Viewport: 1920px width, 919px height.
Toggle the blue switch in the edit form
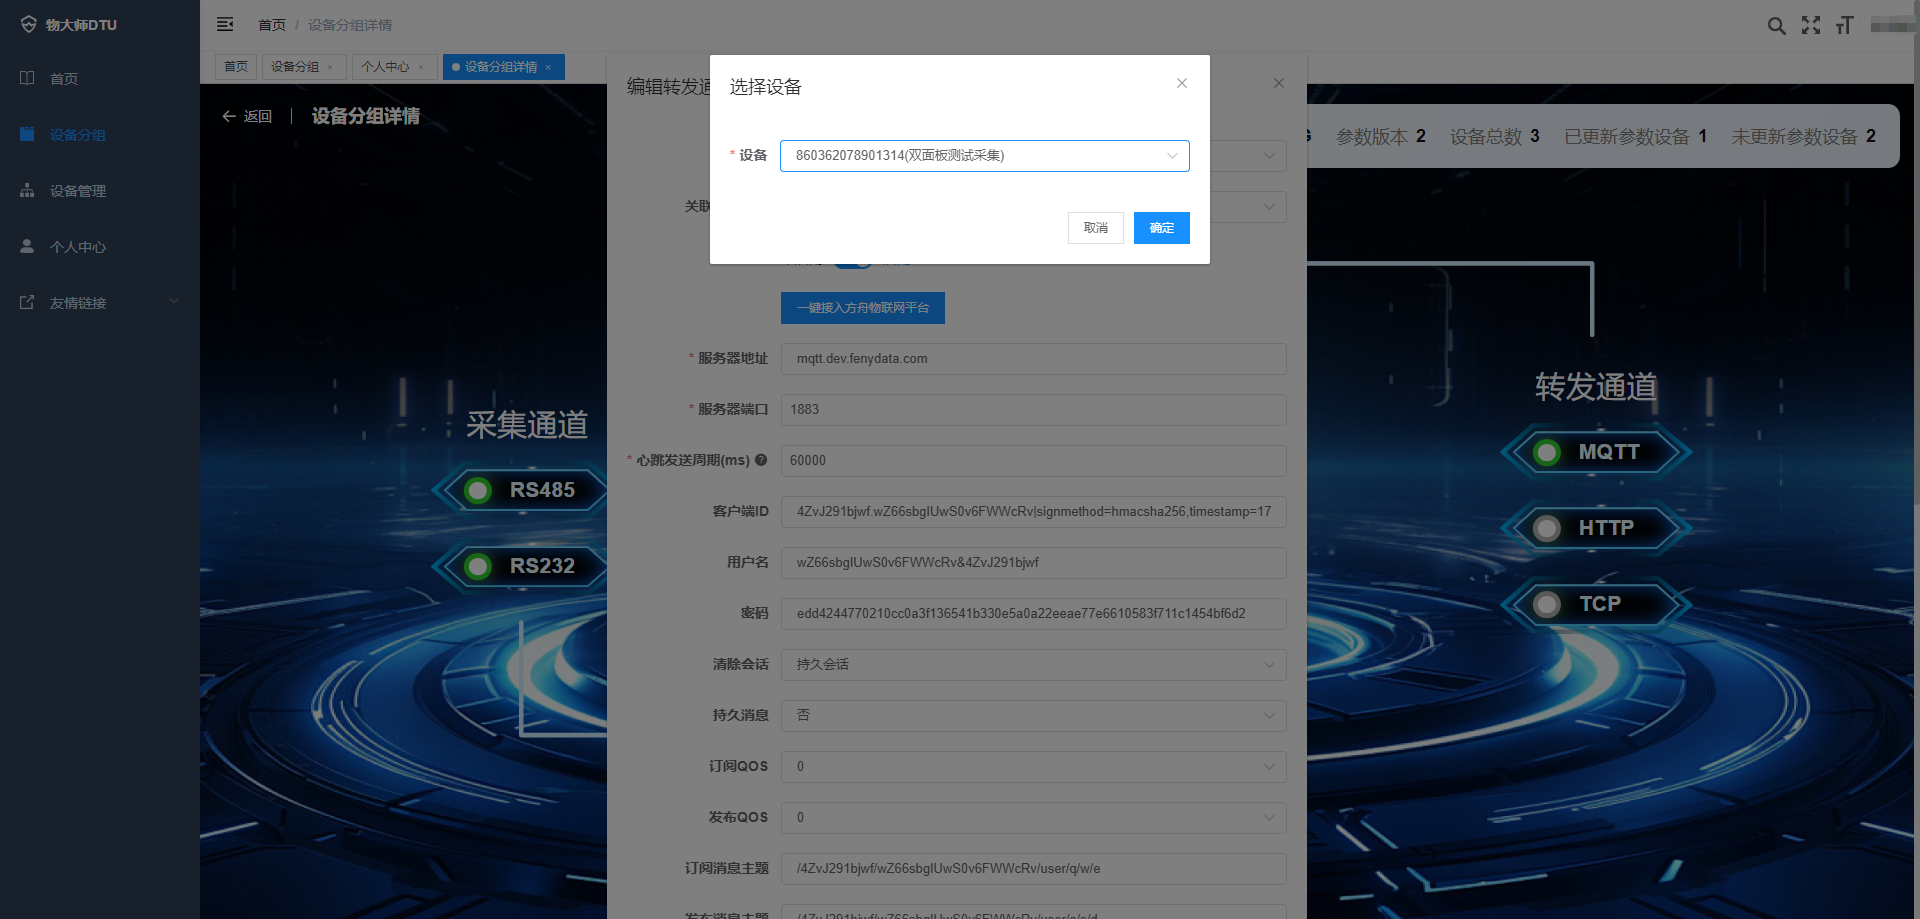853,259
